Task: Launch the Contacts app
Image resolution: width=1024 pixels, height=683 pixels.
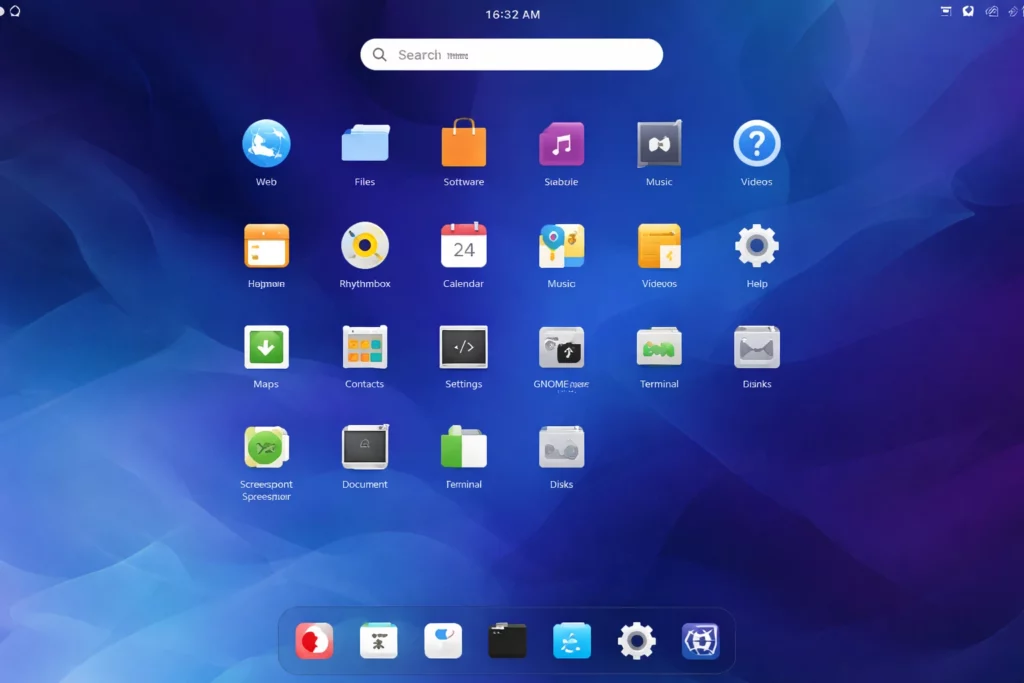Action: 365,347
